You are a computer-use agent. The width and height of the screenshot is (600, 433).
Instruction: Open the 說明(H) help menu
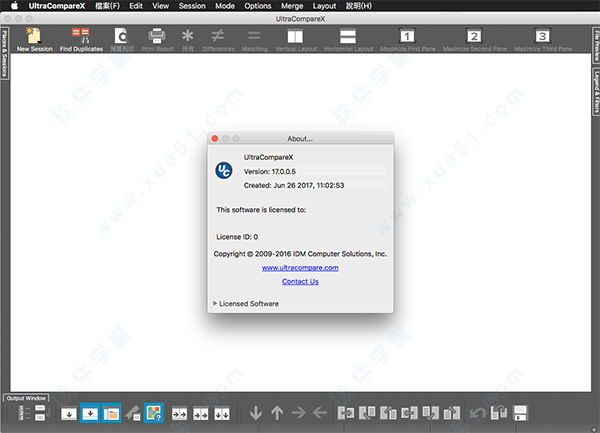(x=359, y=6)
